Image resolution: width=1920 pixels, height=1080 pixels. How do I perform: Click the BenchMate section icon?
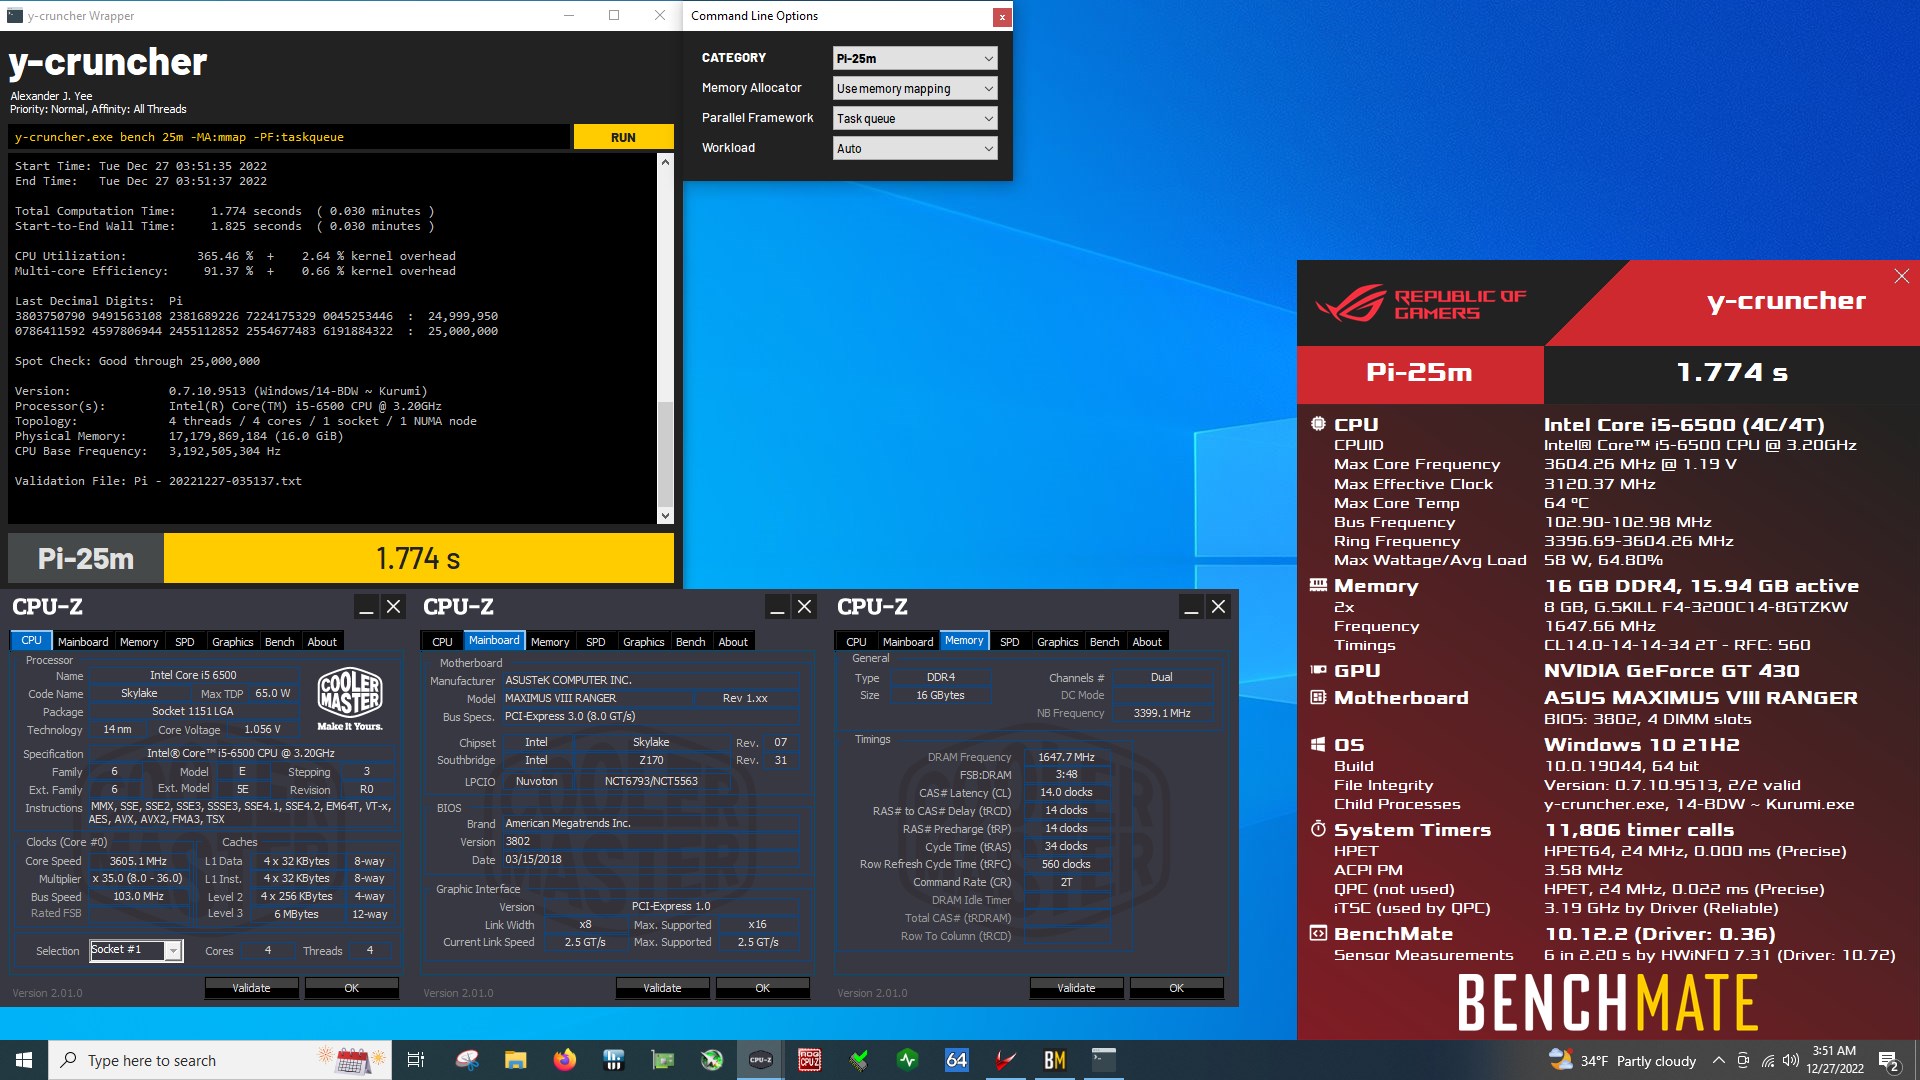[x=1318, y=933]
